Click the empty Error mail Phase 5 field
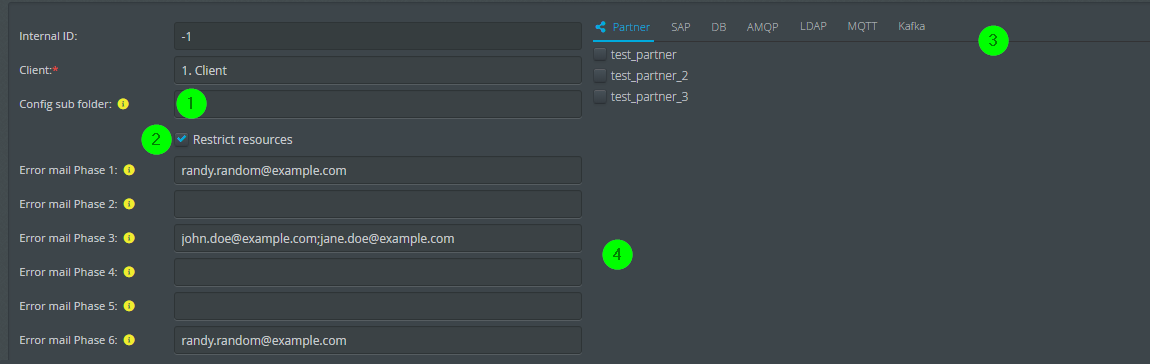 378,306
